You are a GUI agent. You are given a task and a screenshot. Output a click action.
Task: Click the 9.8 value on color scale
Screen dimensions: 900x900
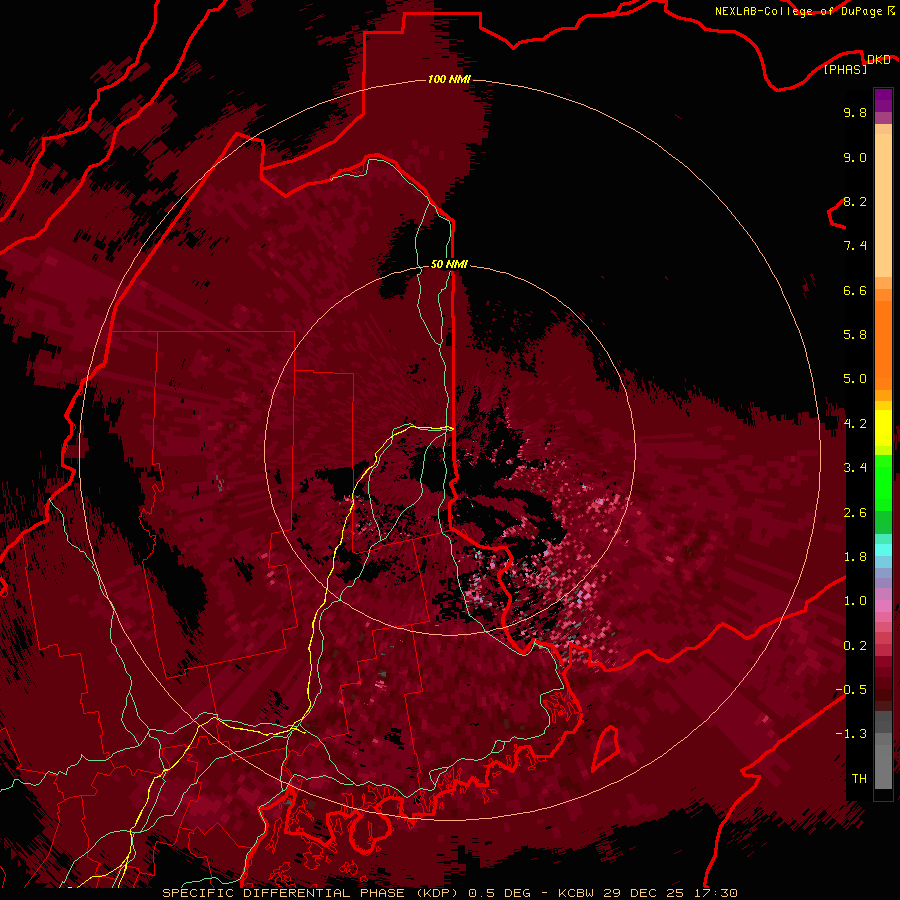[855, 112]
